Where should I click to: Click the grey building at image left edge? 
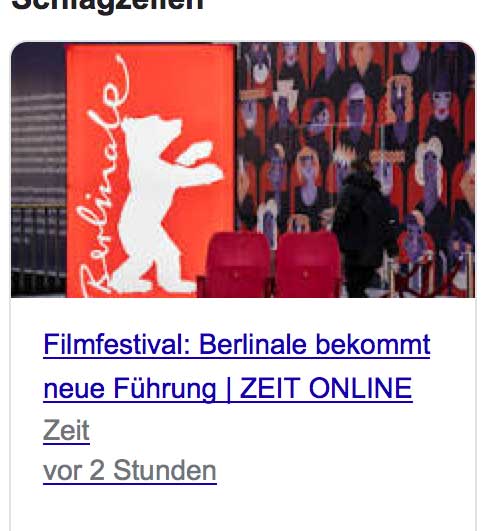(x=38, y=169)
